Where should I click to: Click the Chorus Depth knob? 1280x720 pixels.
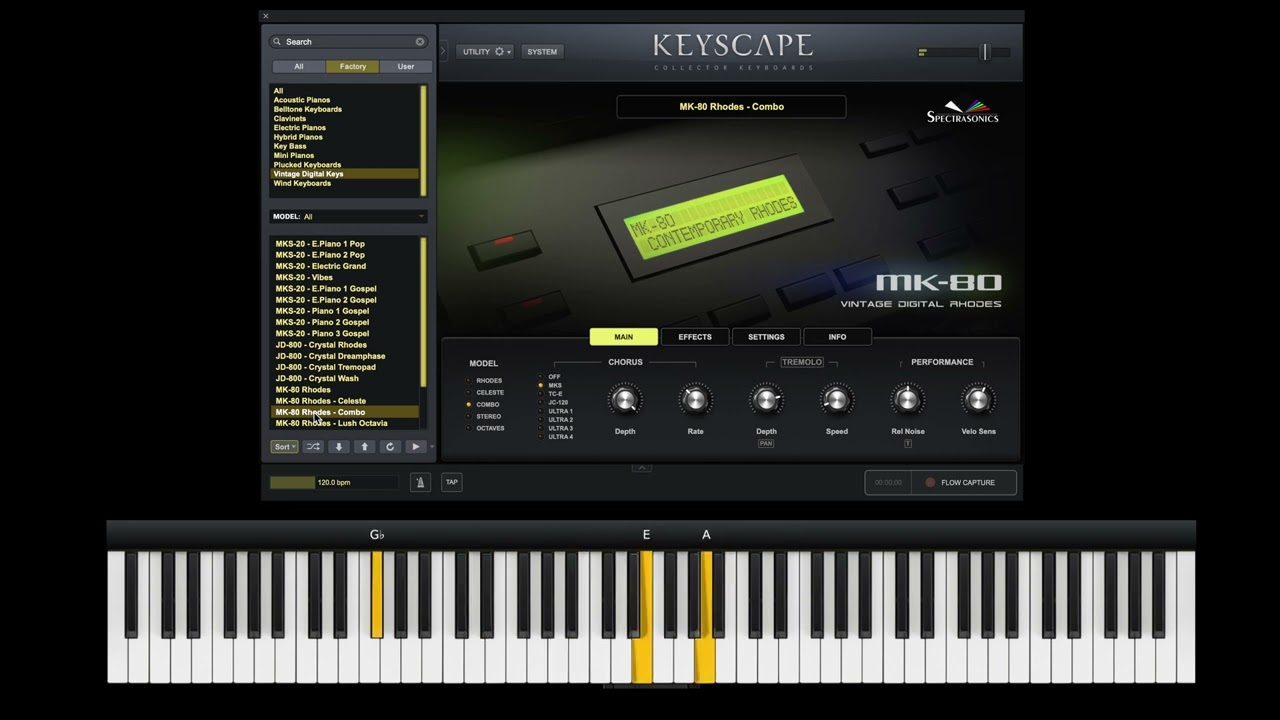pos(625,400)
